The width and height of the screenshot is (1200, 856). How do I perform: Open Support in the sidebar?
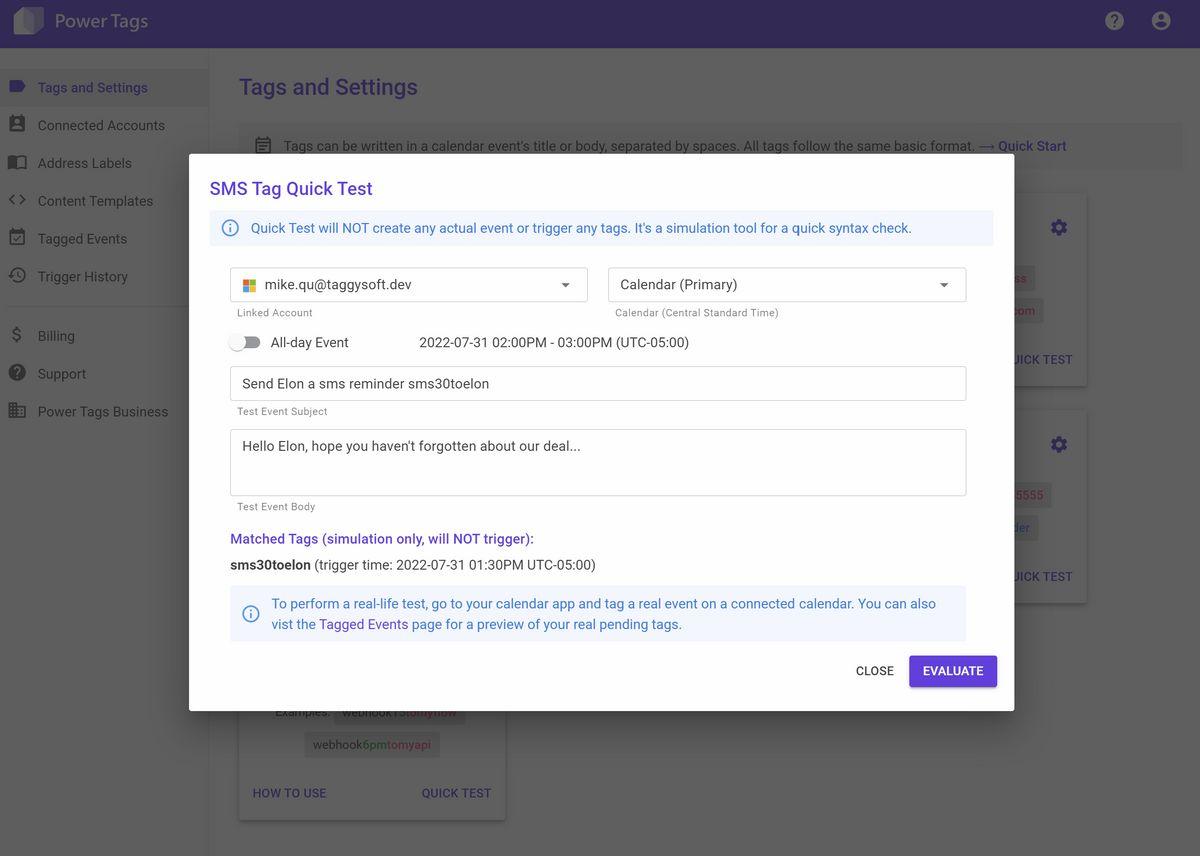[104, 374]
